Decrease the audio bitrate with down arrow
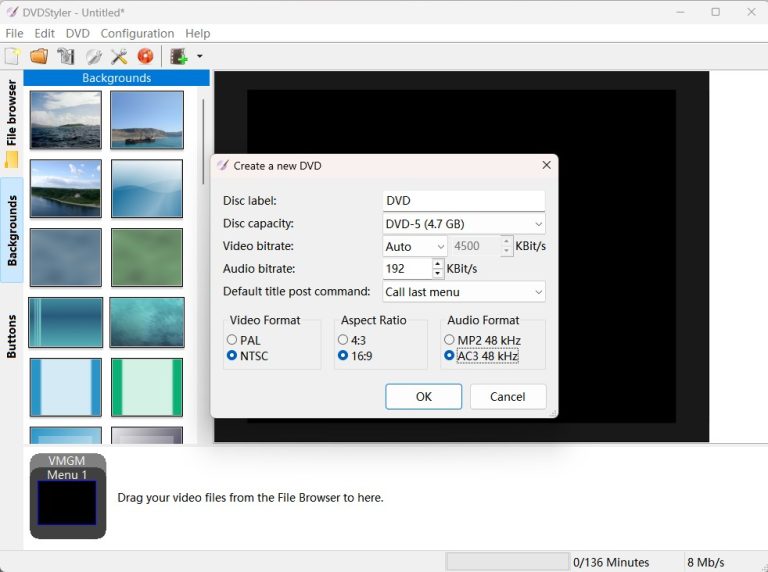 pyautogui.click(x=438, y=273)
